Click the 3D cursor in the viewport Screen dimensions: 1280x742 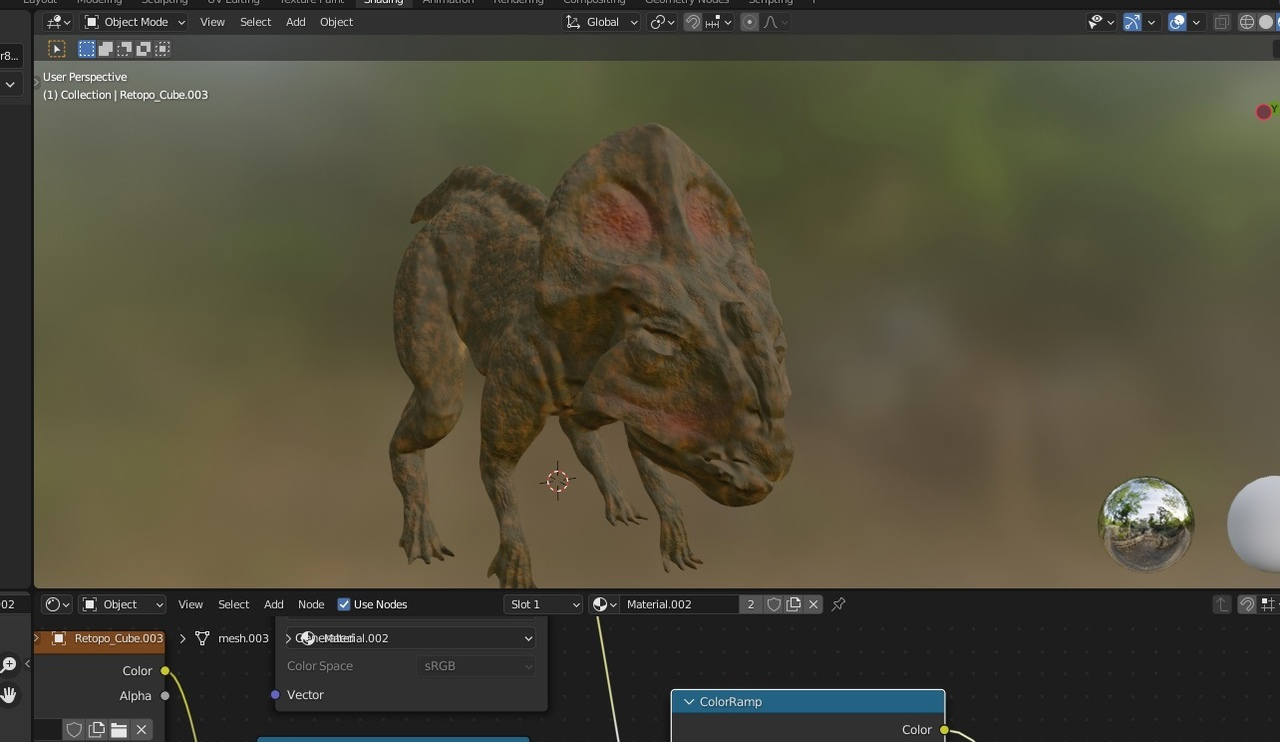pos(557,481)
